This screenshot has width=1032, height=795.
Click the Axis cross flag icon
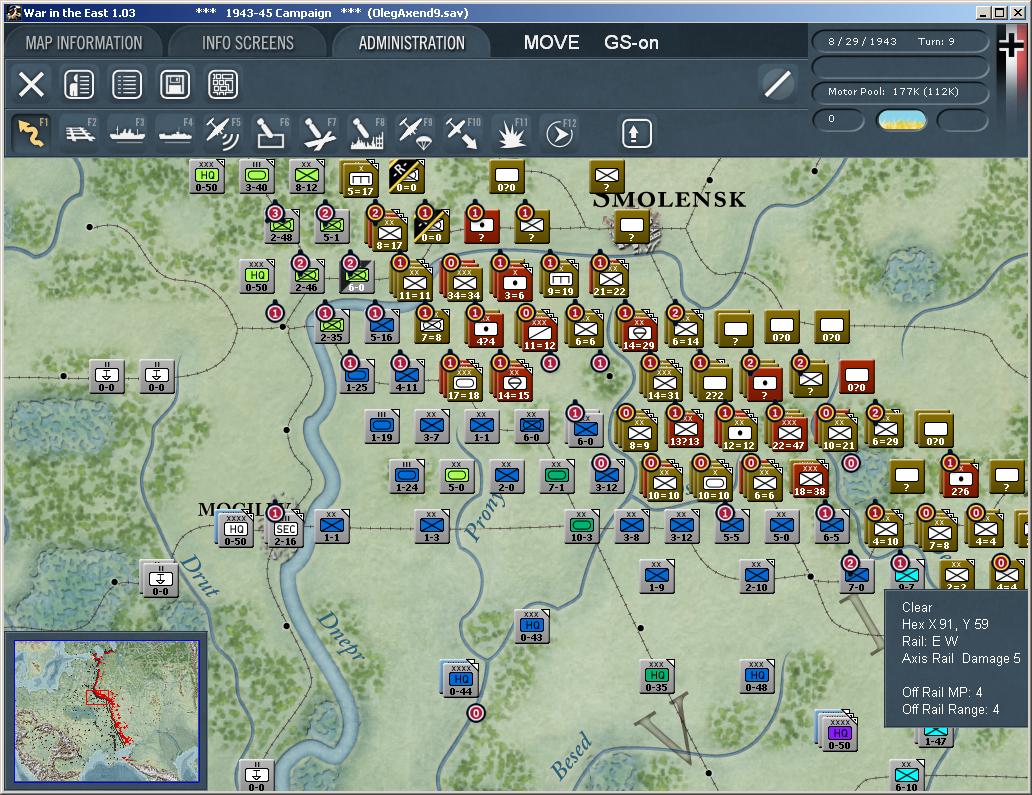coord(1010,45)
